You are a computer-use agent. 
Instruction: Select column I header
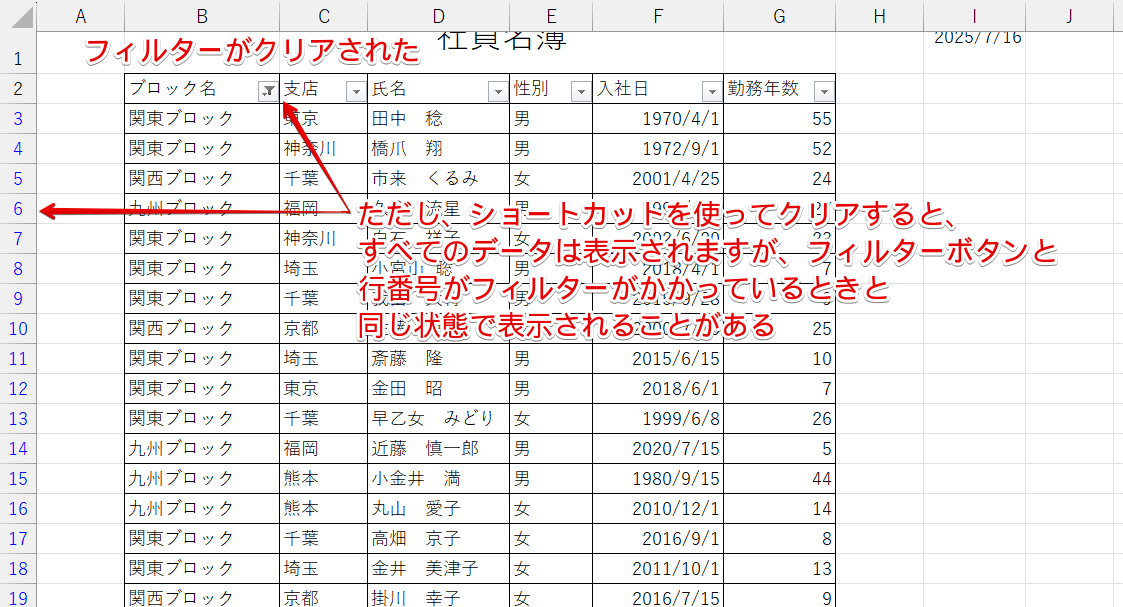click(x=974, y=16)
